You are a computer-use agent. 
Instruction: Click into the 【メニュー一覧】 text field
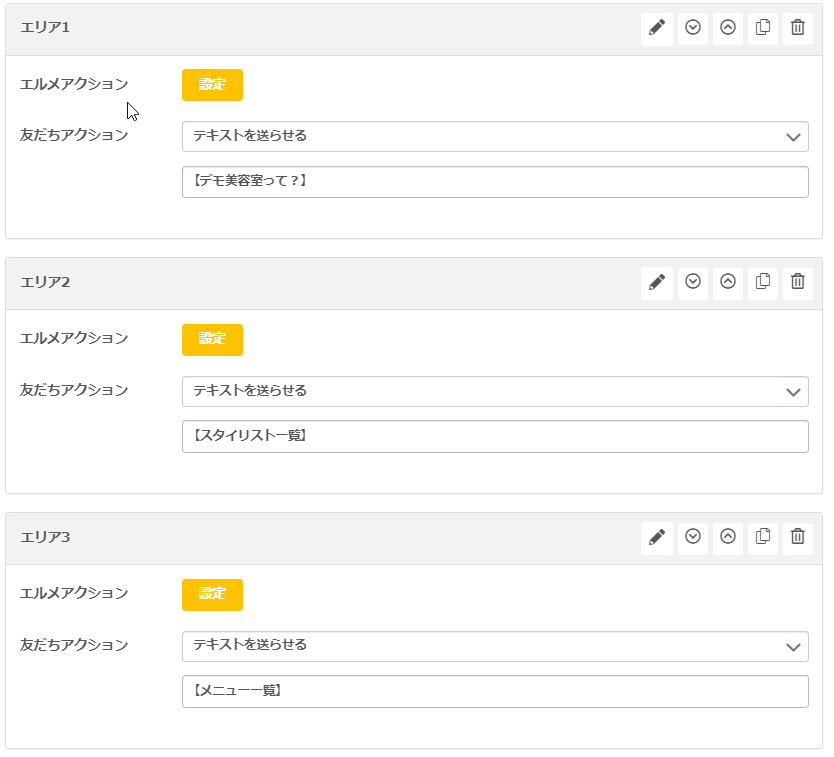coord(494,691)
